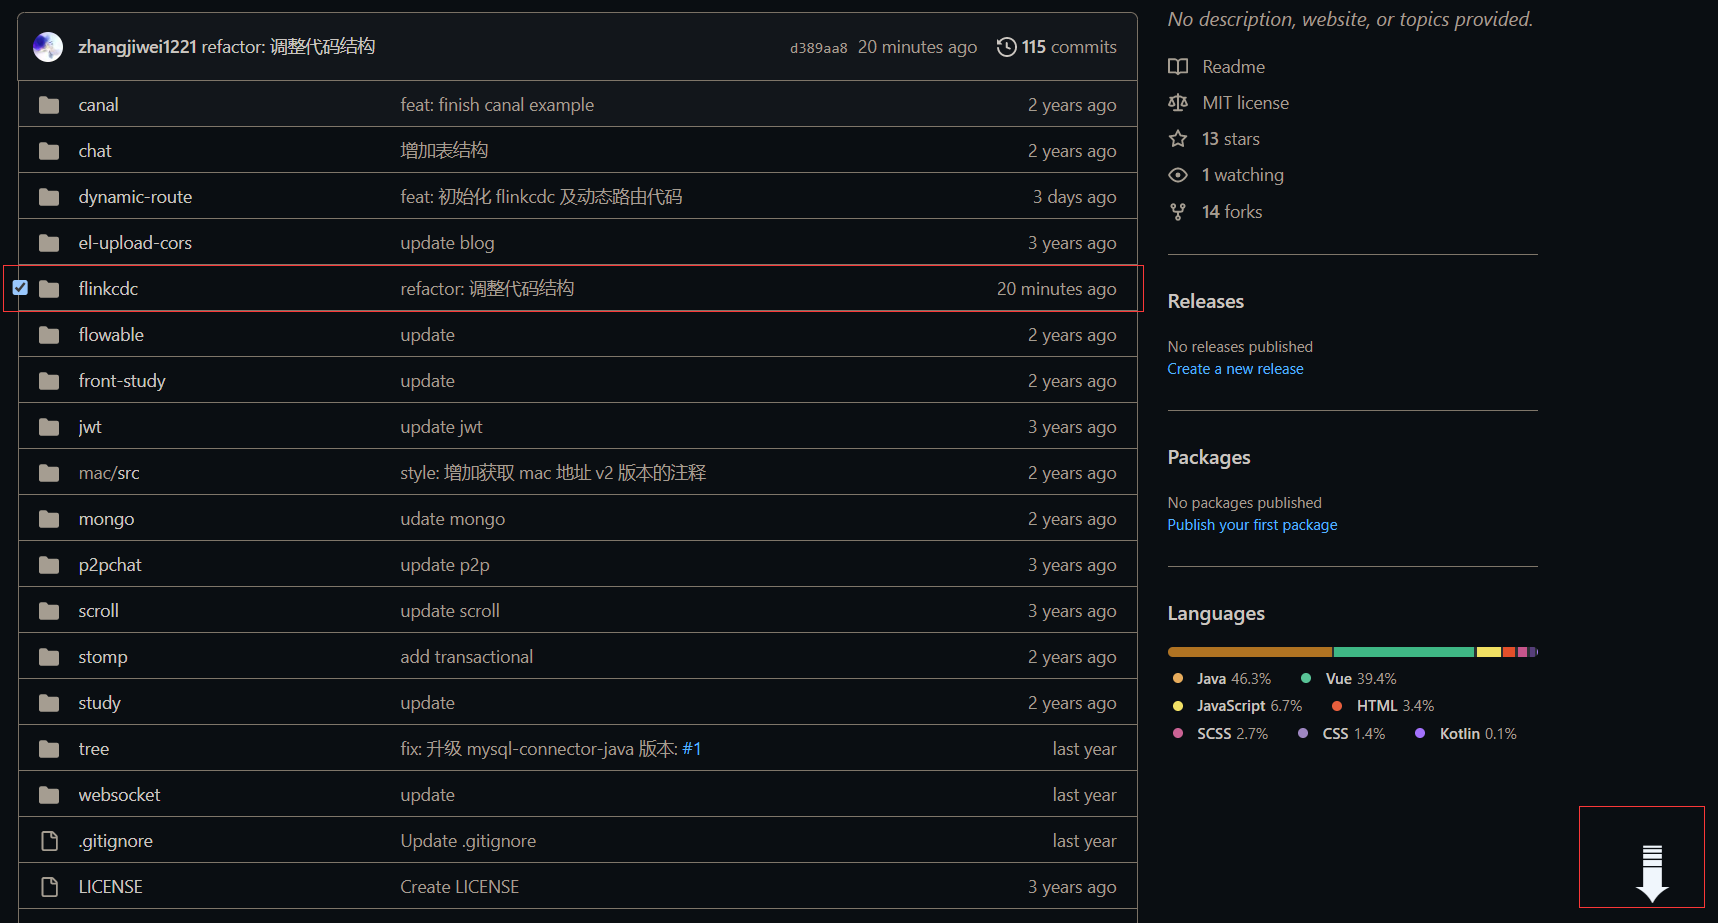Click Create a new release
1718x923 pixels.
point(1235,369)
